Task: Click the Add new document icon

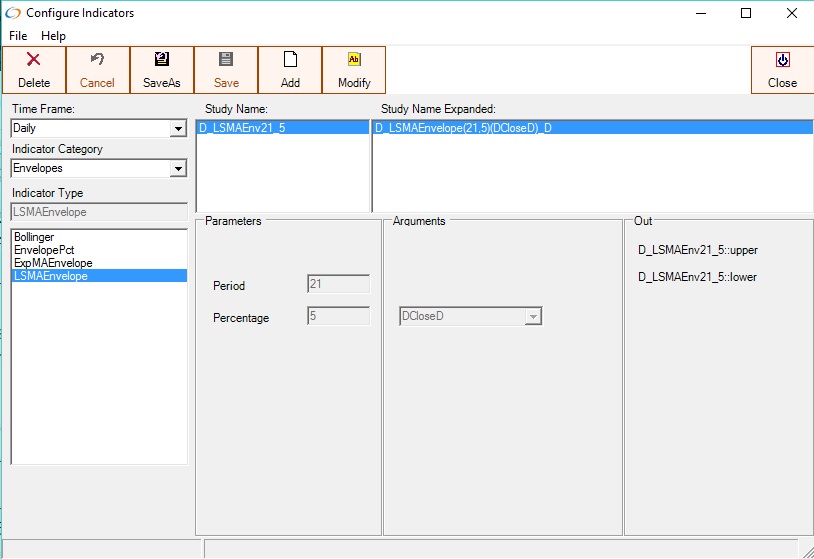Action: 290,60
